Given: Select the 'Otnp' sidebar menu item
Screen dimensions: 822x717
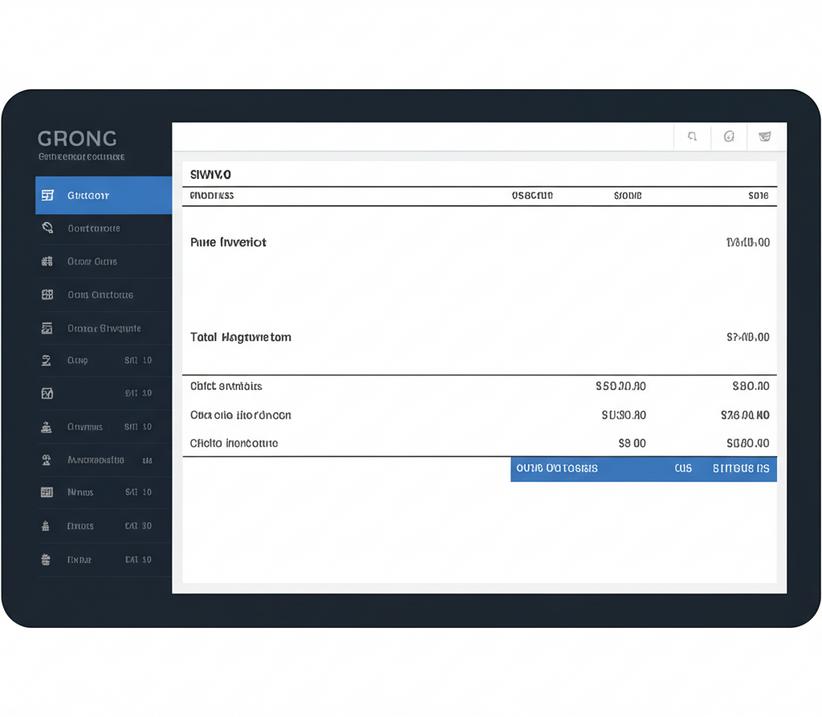Looking at the screenshot, I should pyautogui.click(x=77, y=360).
